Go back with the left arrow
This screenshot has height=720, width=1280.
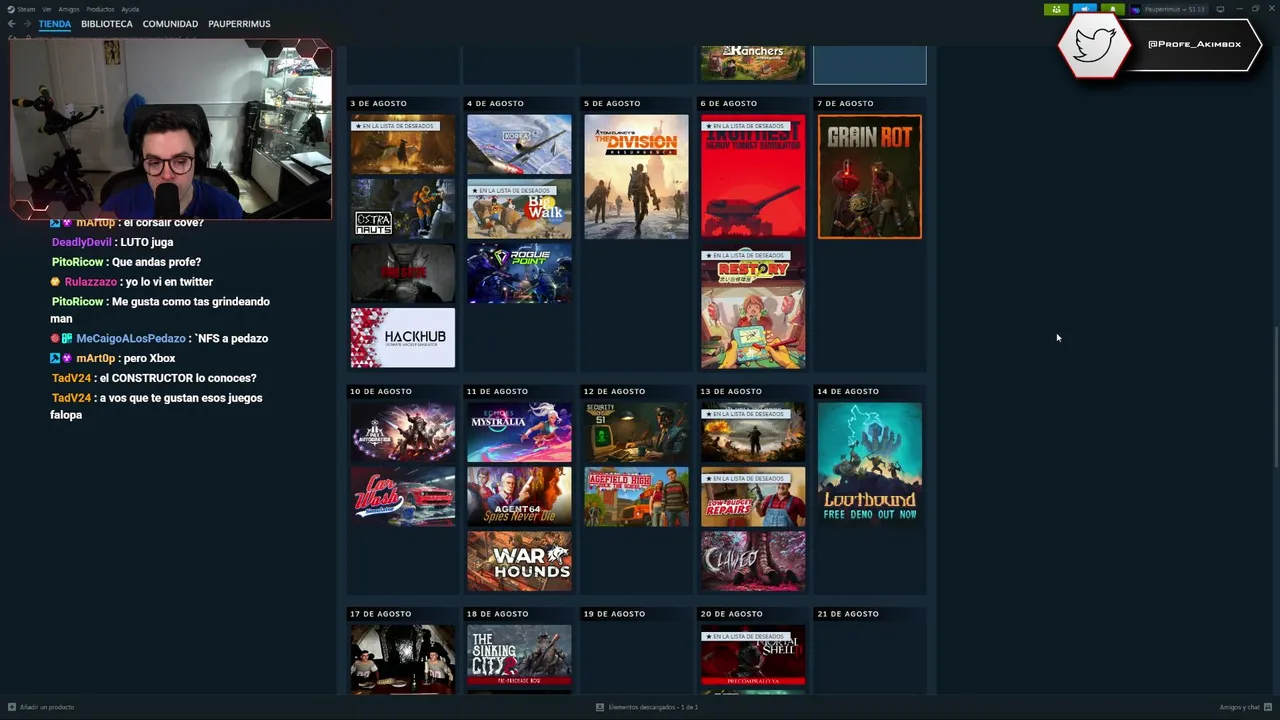(x=12, y=24)
